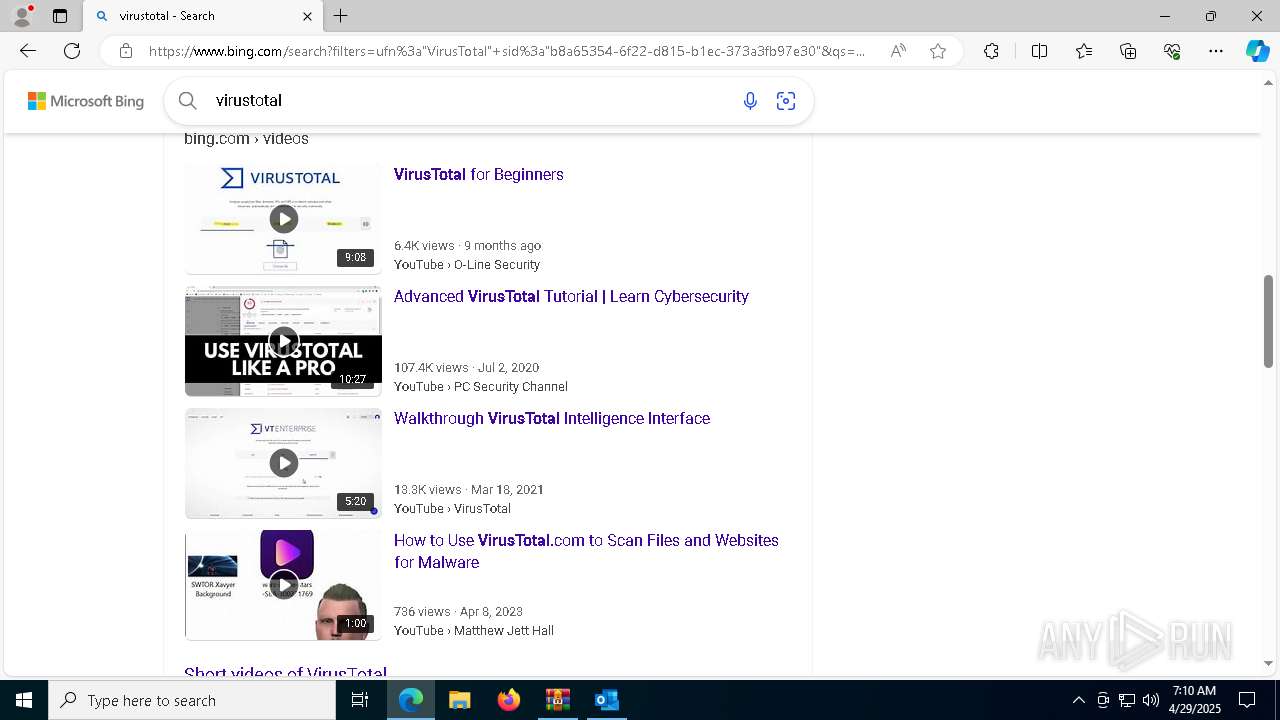Open a new tab with plus button
1280x720 pixels.
[341, 16]
